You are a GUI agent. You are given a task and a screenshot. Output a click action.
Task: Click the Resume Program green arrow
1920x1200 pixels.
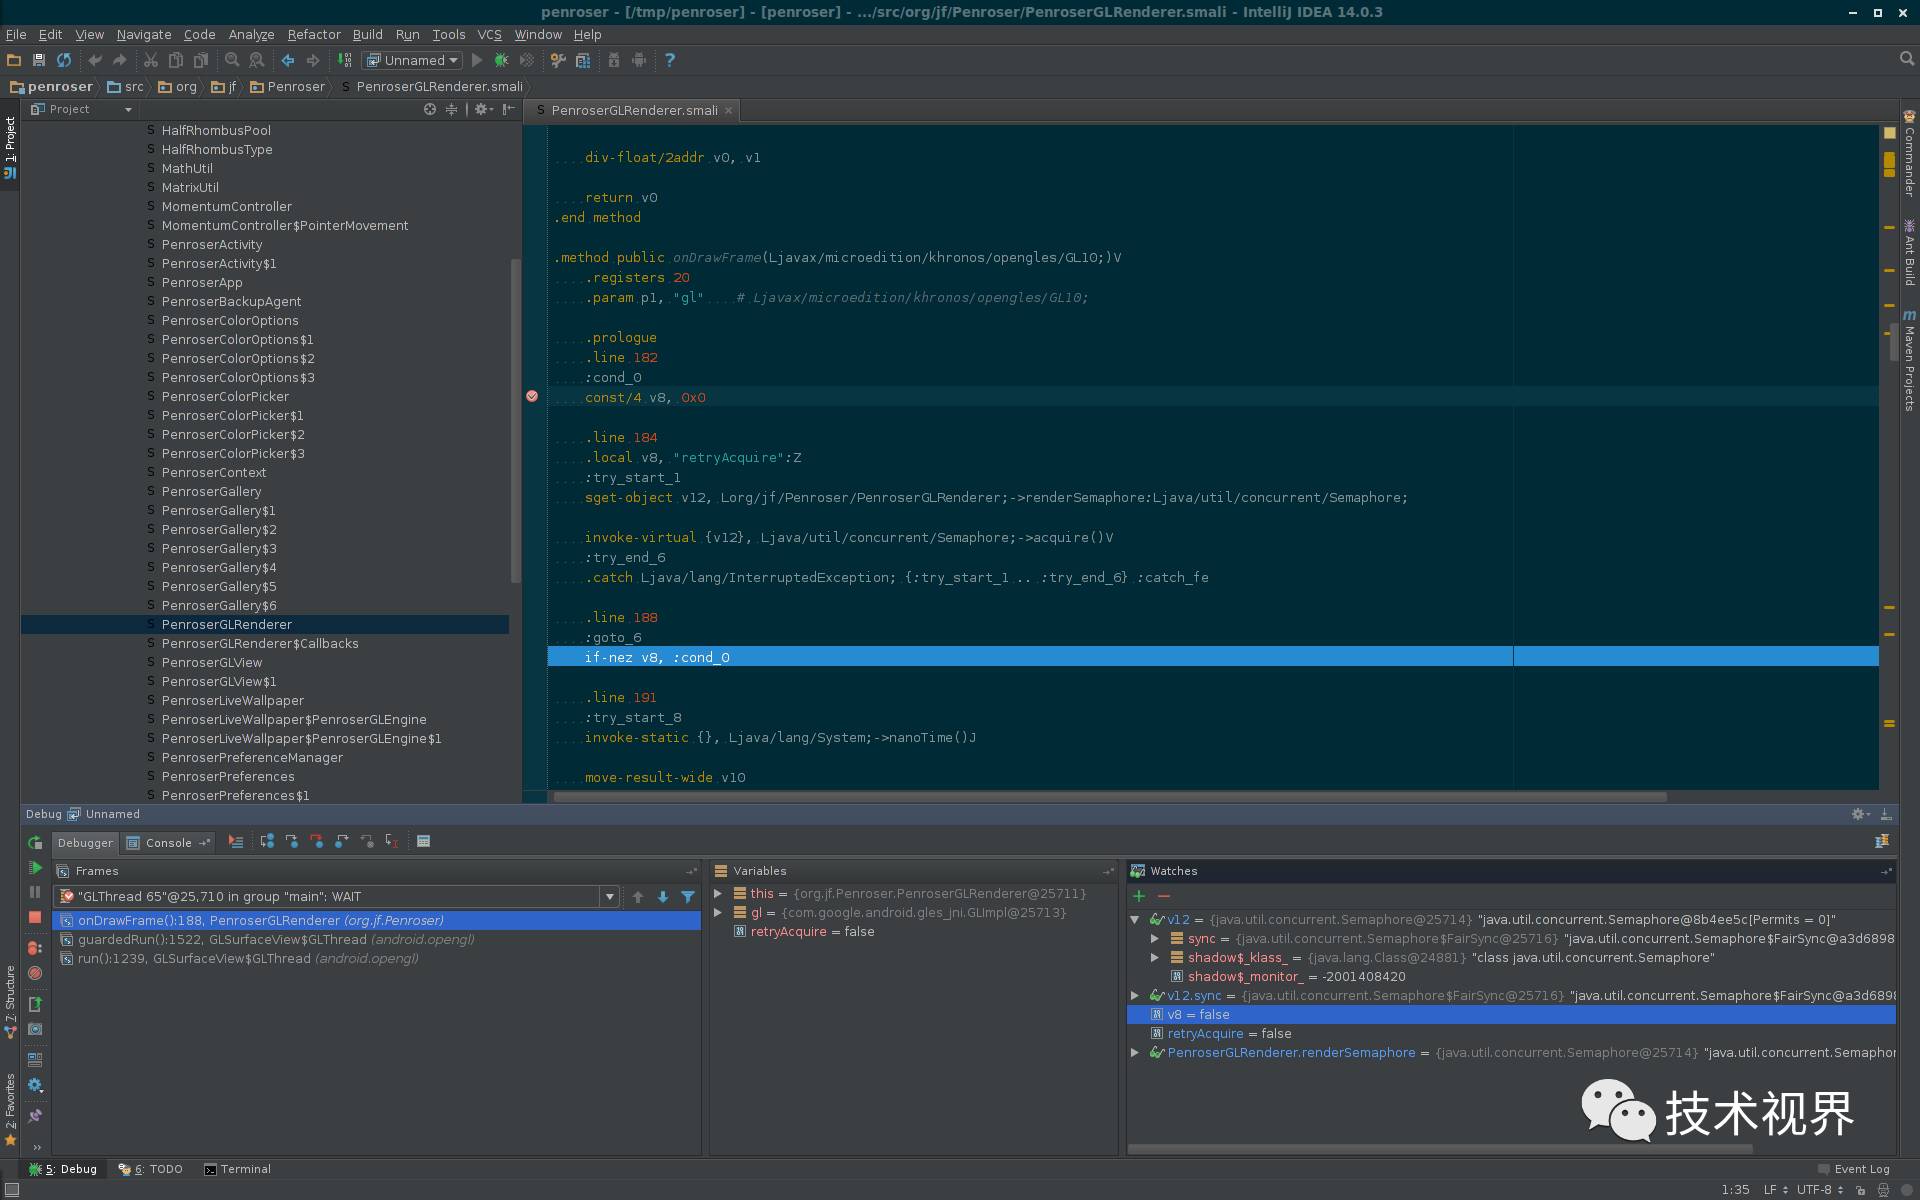pyautogui.click(x=35, y=867)
